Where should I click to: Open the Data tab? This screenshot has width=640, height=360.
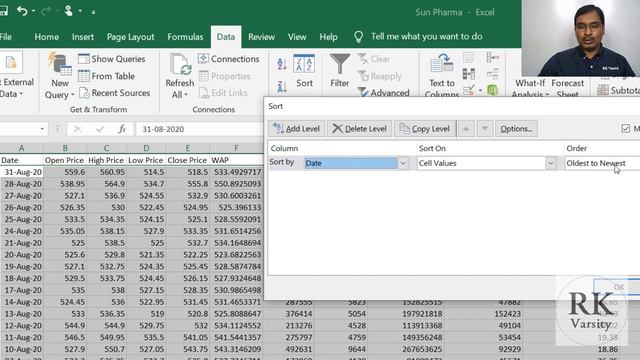click(x=226, y=37)
